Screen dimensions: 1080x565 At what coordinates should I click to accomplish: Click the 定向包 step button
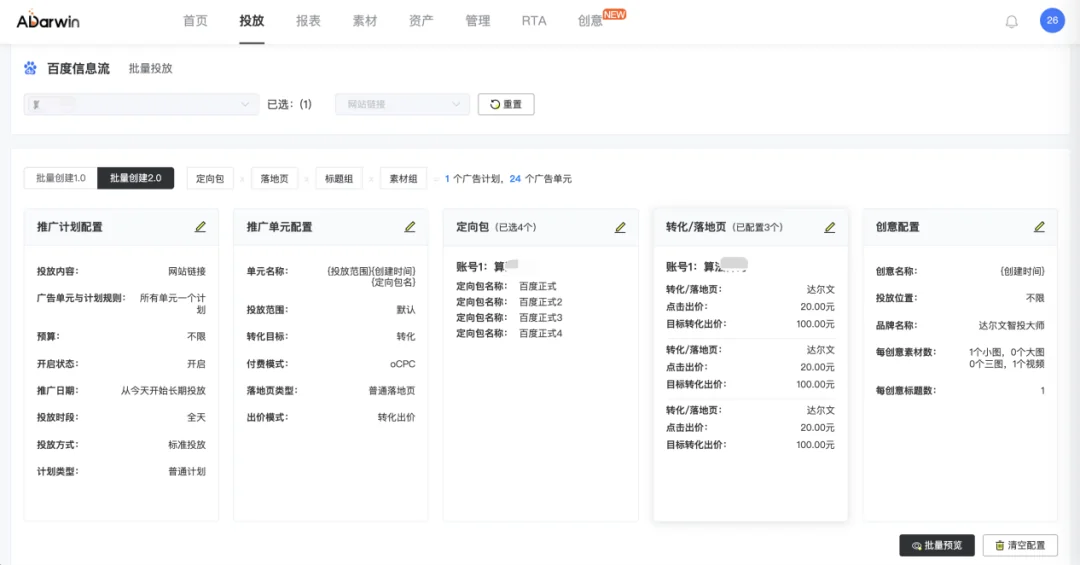click(209, 178)
